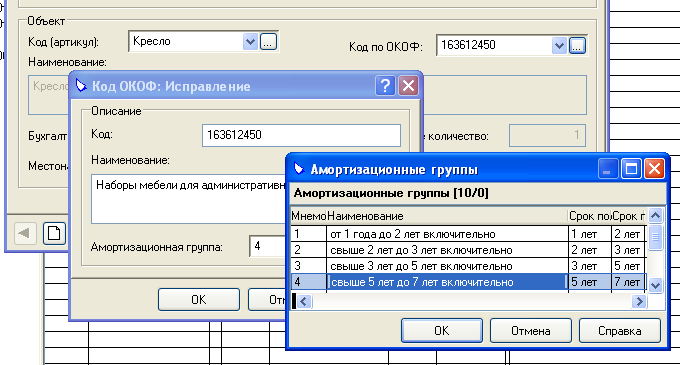Click the Амортизационная группа field showing 4

click(268, 246)
